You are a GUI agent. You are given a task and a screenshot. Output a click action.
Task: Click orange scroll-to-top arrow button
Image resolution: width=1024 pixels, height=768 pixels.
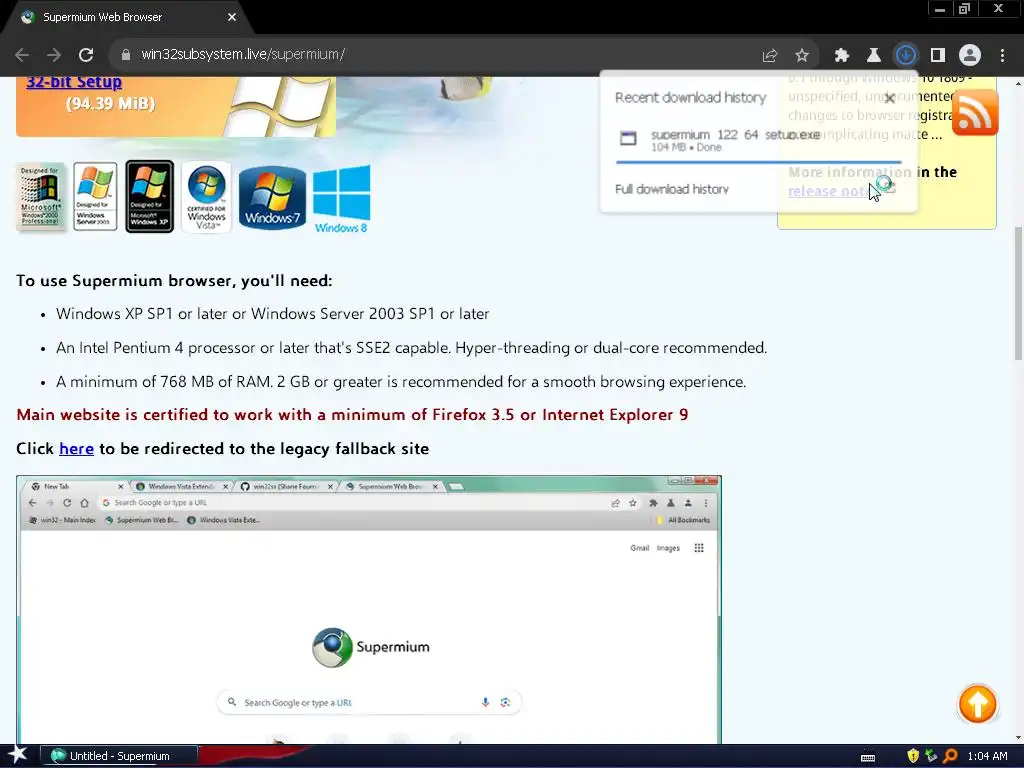[978, 704]
